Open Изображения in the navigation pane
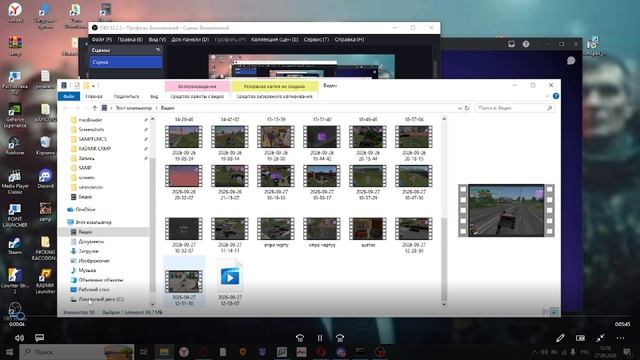Image resolution: width=640 pixels, height=360 pixels. point(94,261)
